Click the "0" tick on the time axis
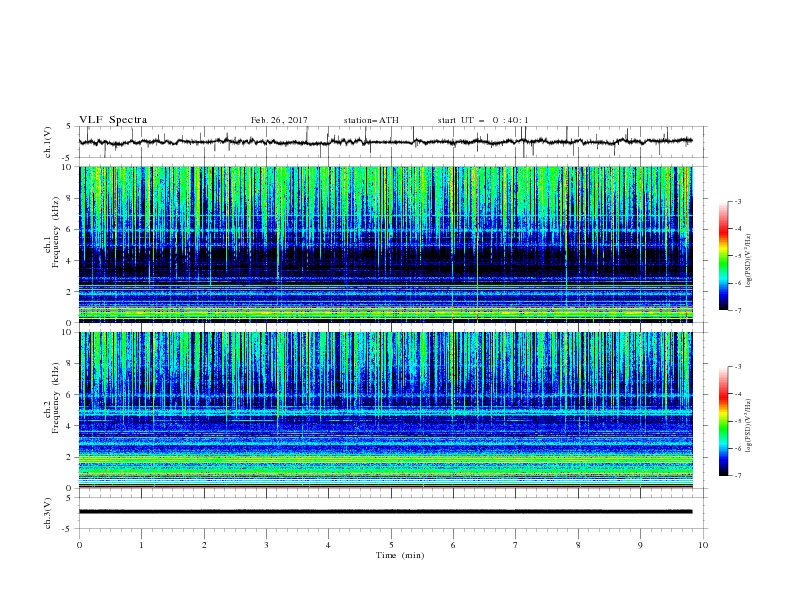792x612 pixels. pyautogui.click(x=79, y=545)
